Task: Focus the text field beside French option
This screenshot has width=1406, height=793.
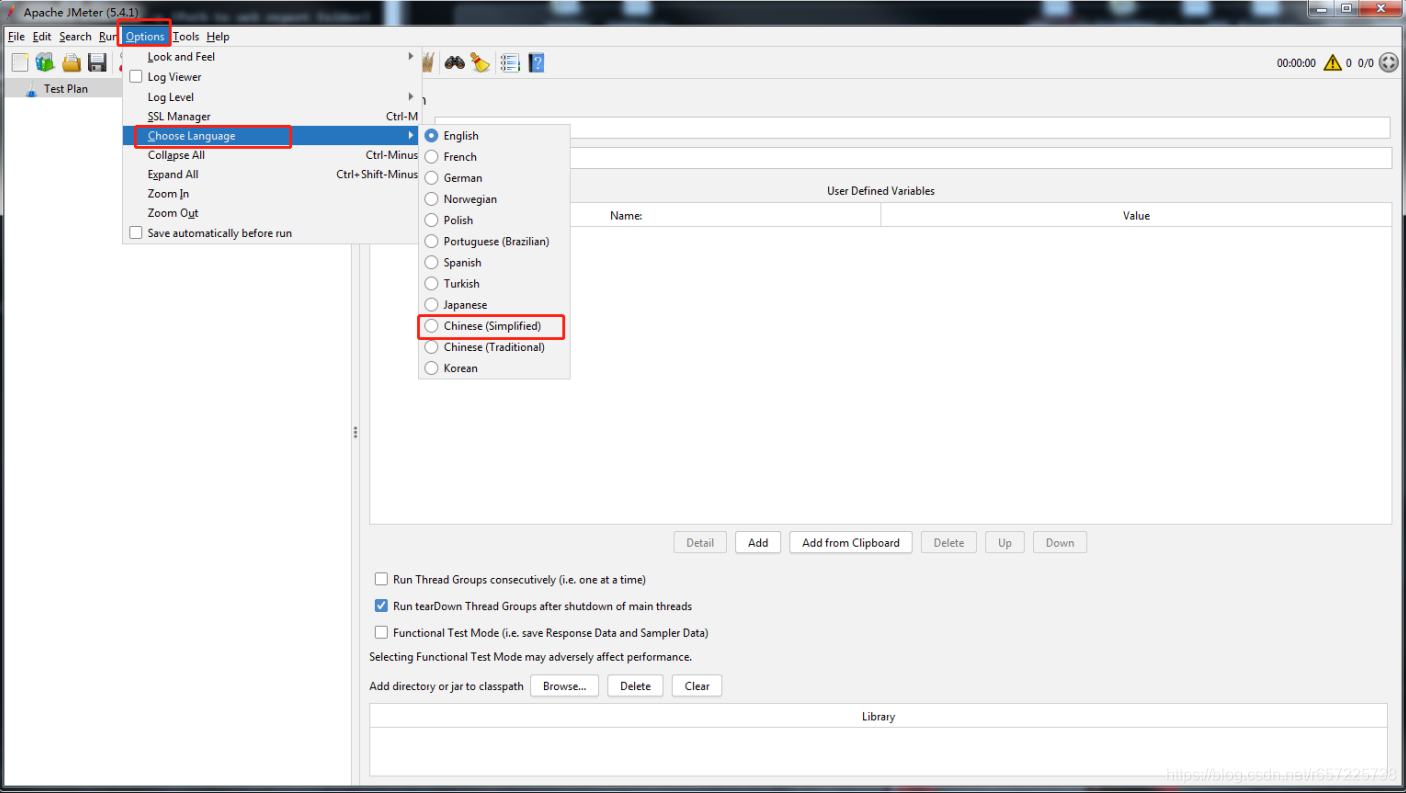Action: [x=980, y=158]
